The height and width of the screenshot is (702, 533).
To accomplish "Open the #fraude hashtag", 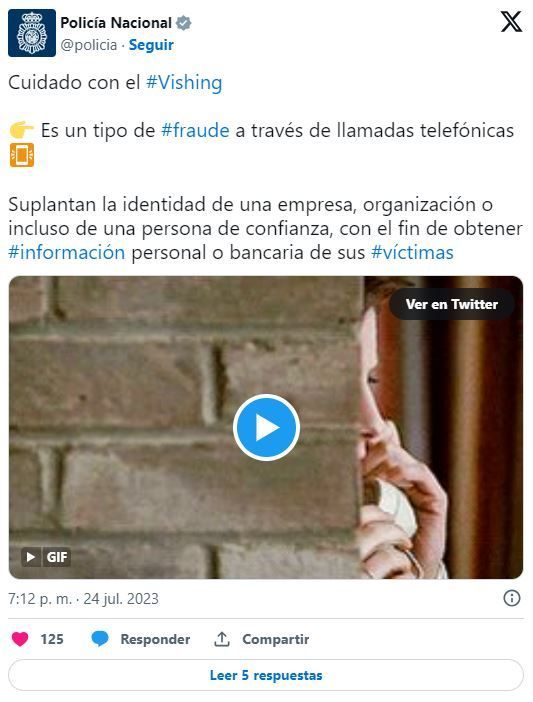I will 195,131.
